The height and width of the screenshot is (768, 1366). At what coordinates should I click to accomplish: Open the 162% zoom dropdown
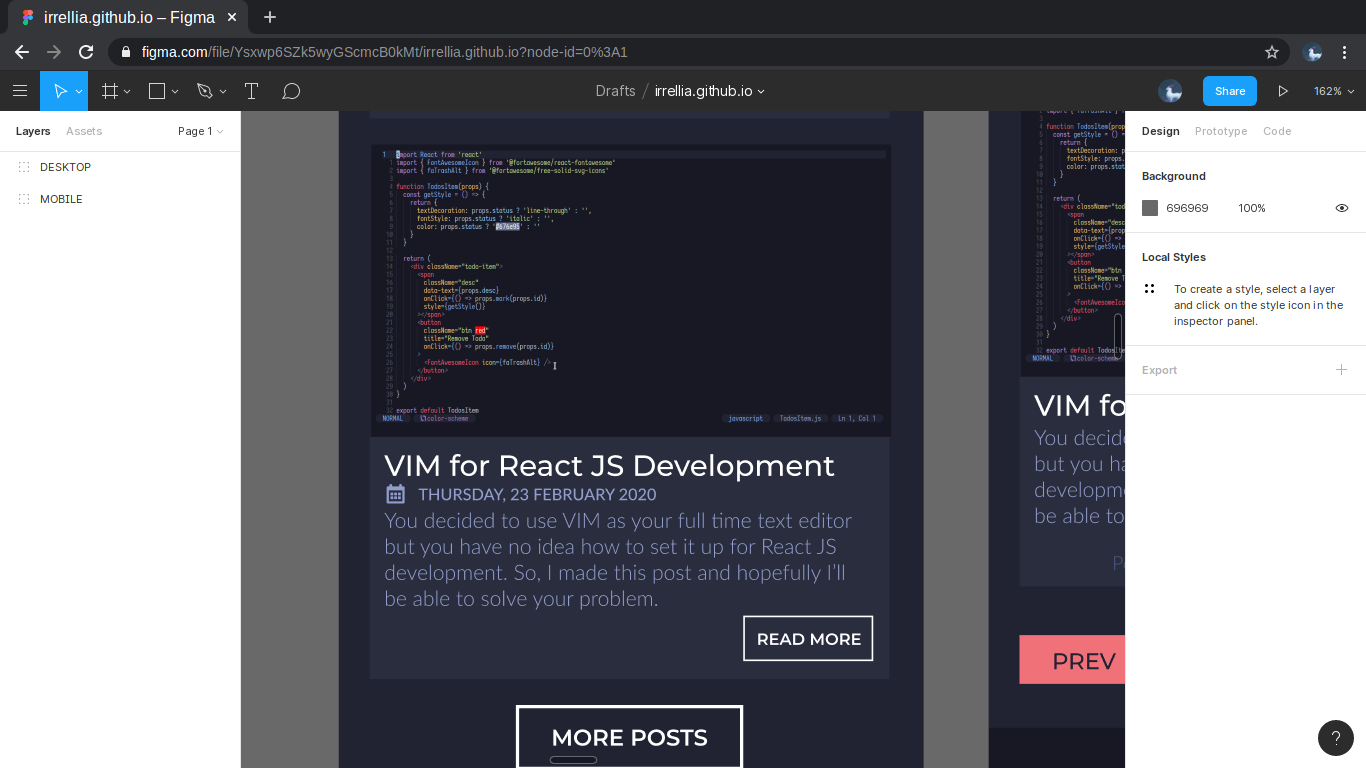[1334, 91]
